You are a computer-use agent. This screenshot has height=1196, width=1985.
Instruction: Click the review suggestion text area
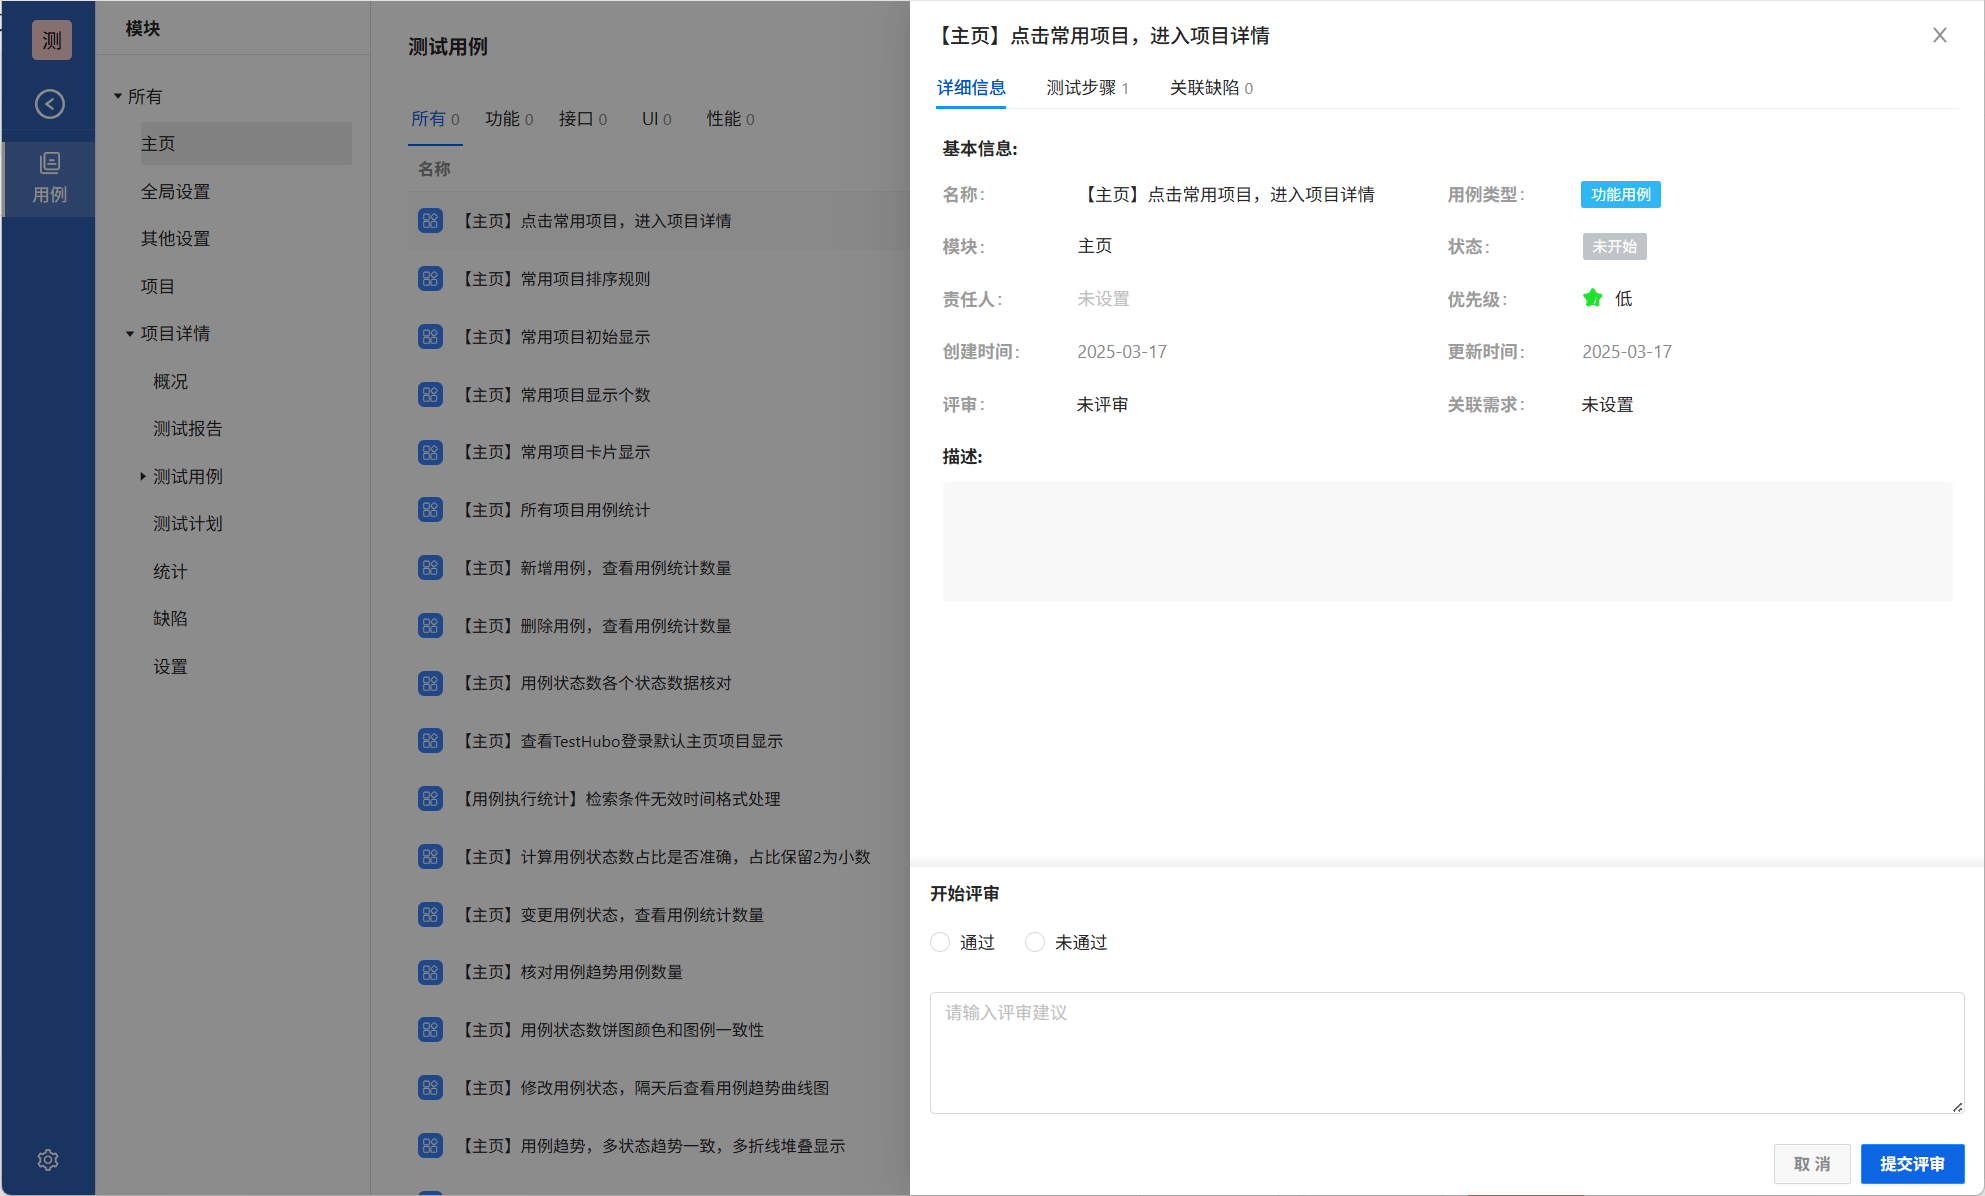click(1446, 1052)
